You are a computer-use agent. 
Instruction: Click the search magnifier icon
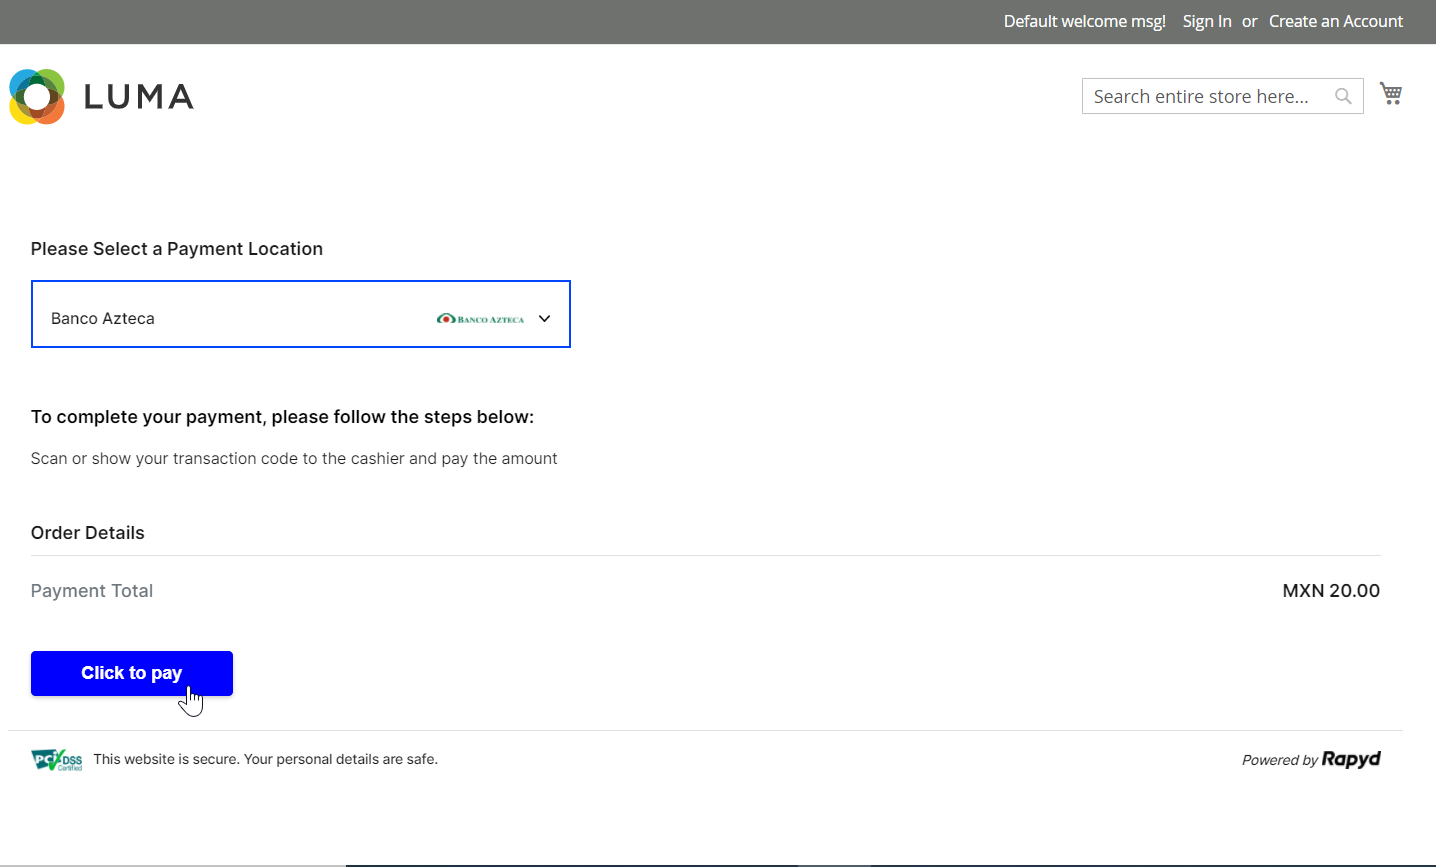[x=1343, y=97]
